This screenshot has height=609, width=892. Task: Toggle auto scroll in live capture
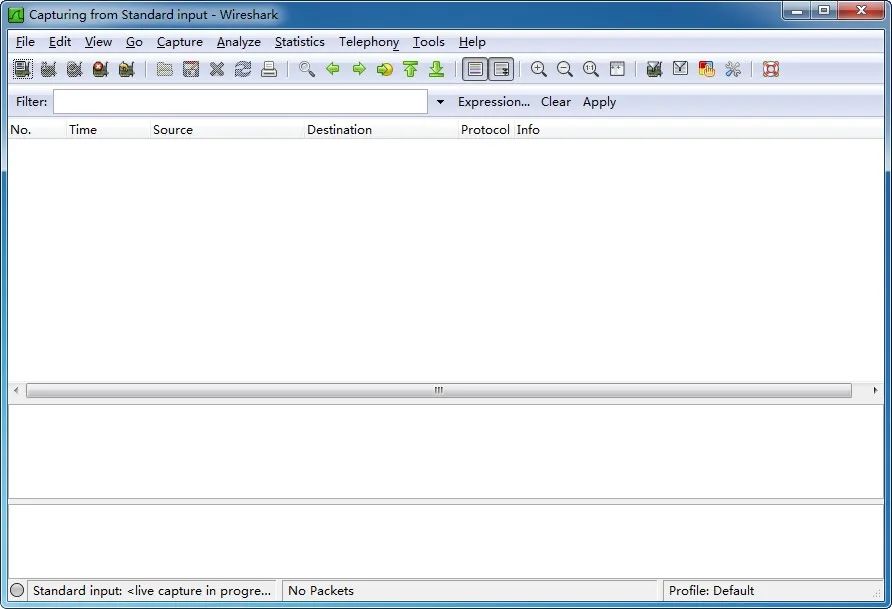pyautogui.click(x=501, y=69)
